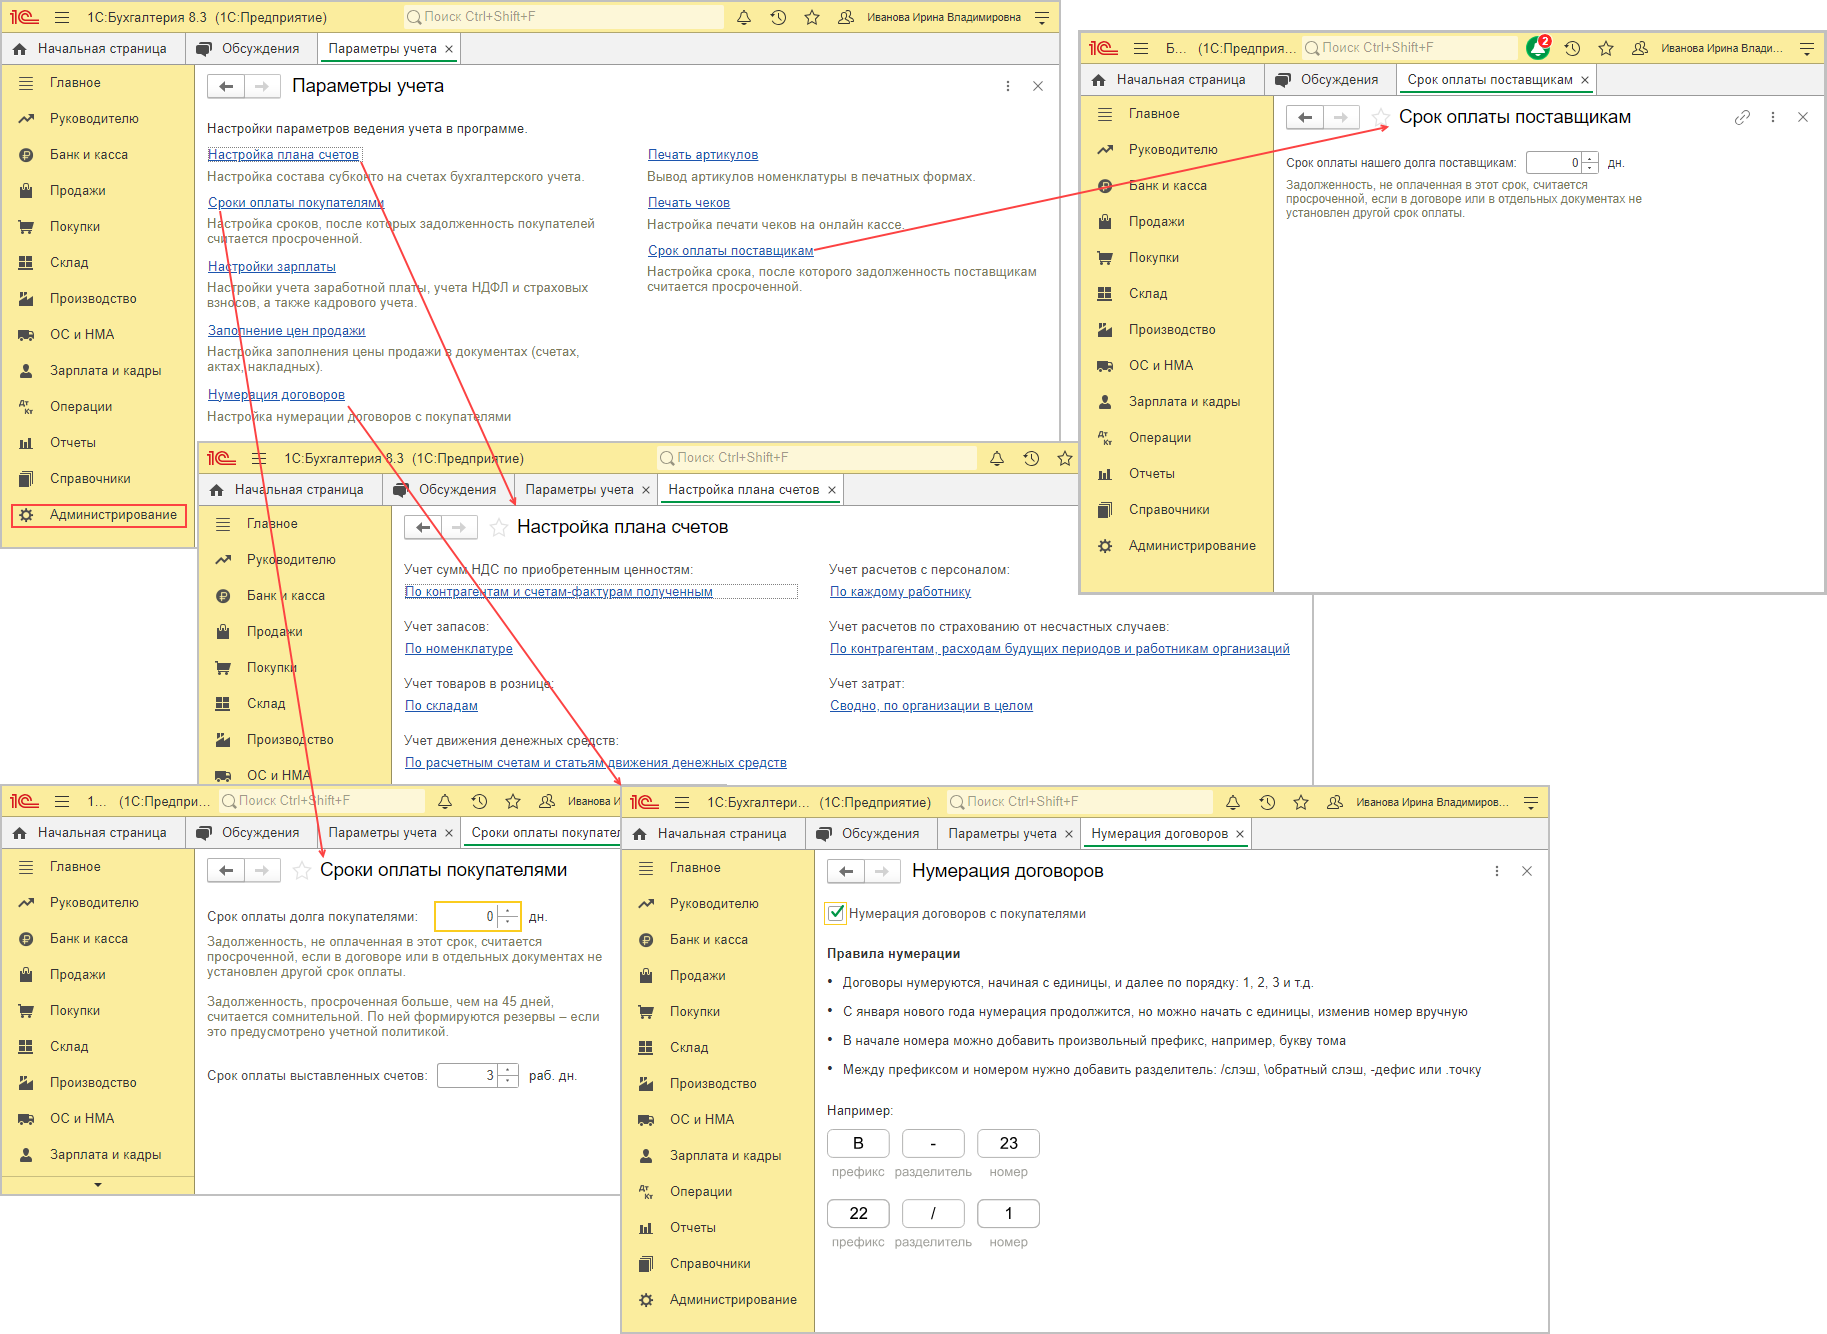Click green notification bell with badge 2

1538,48
